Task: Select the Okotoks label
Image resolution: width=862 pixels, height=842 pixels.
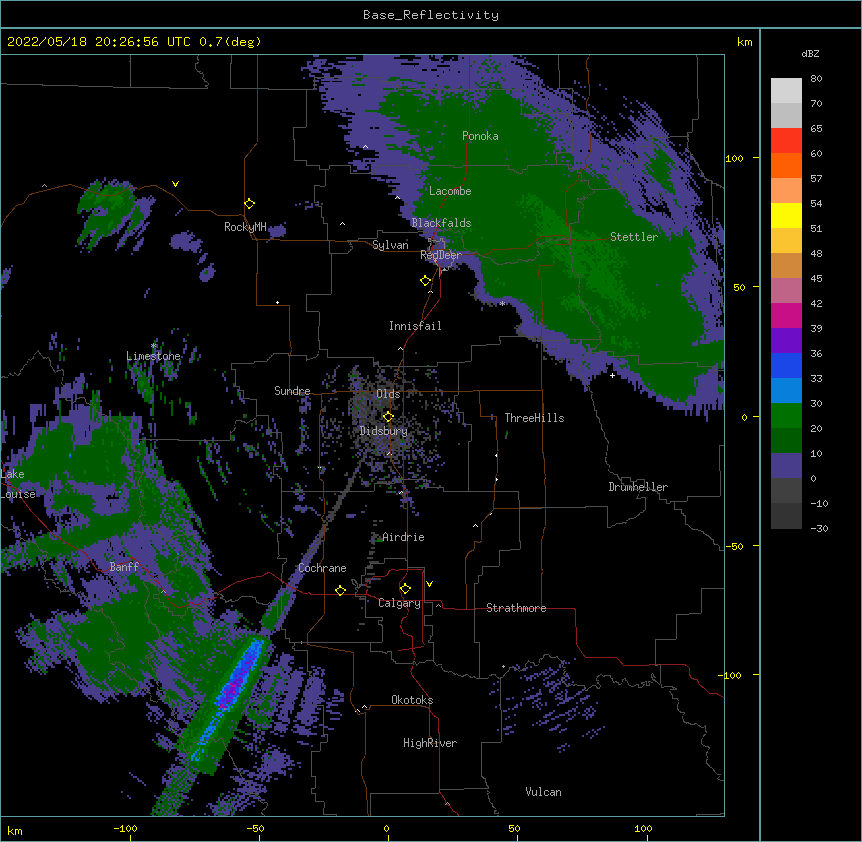Action: 412,700
